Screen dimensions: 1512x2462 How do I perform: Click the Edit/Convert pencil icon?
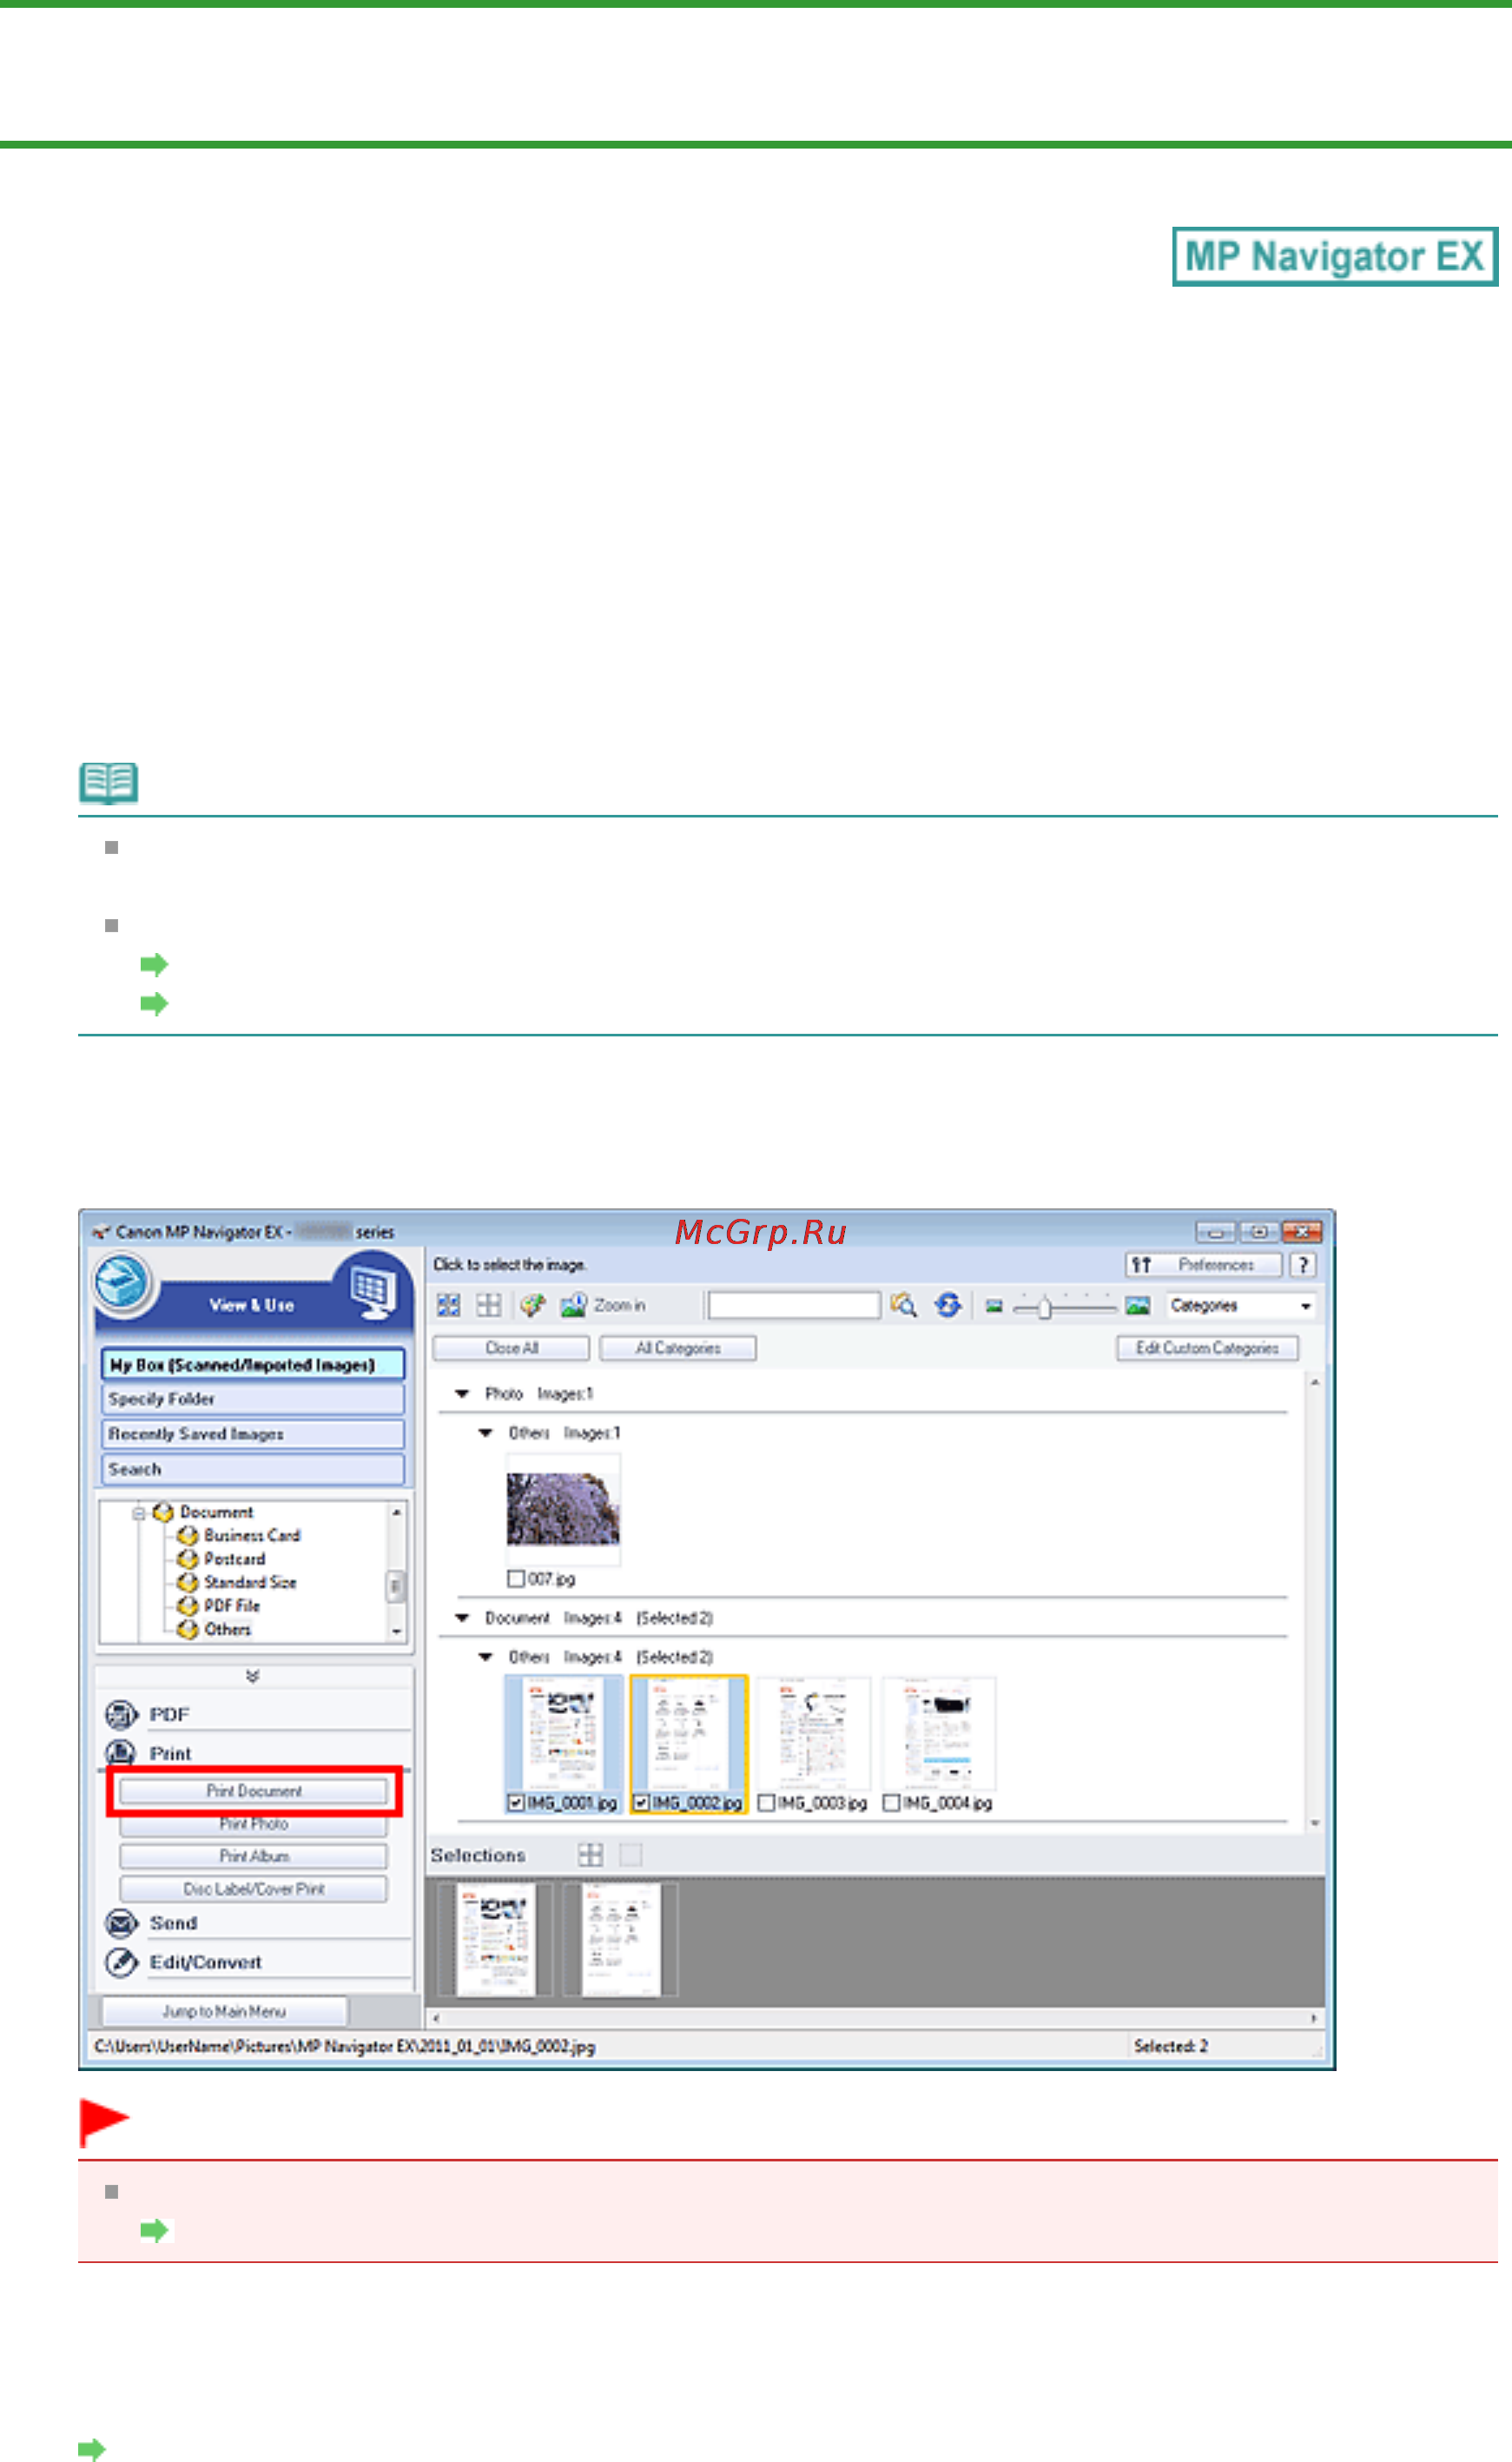click(x=121, y=1962)
